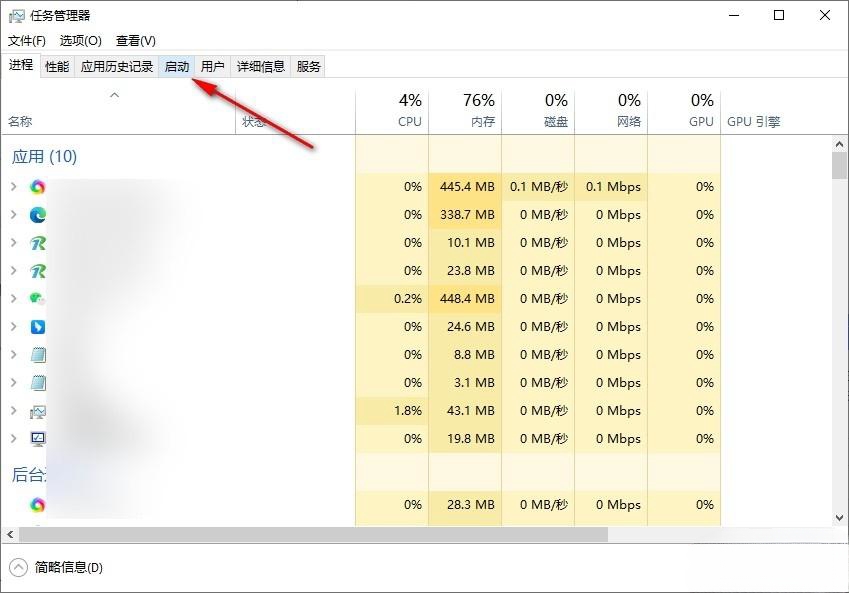Sort processes by the GPU column
This screenshot has height=593, width=849.
684,112
